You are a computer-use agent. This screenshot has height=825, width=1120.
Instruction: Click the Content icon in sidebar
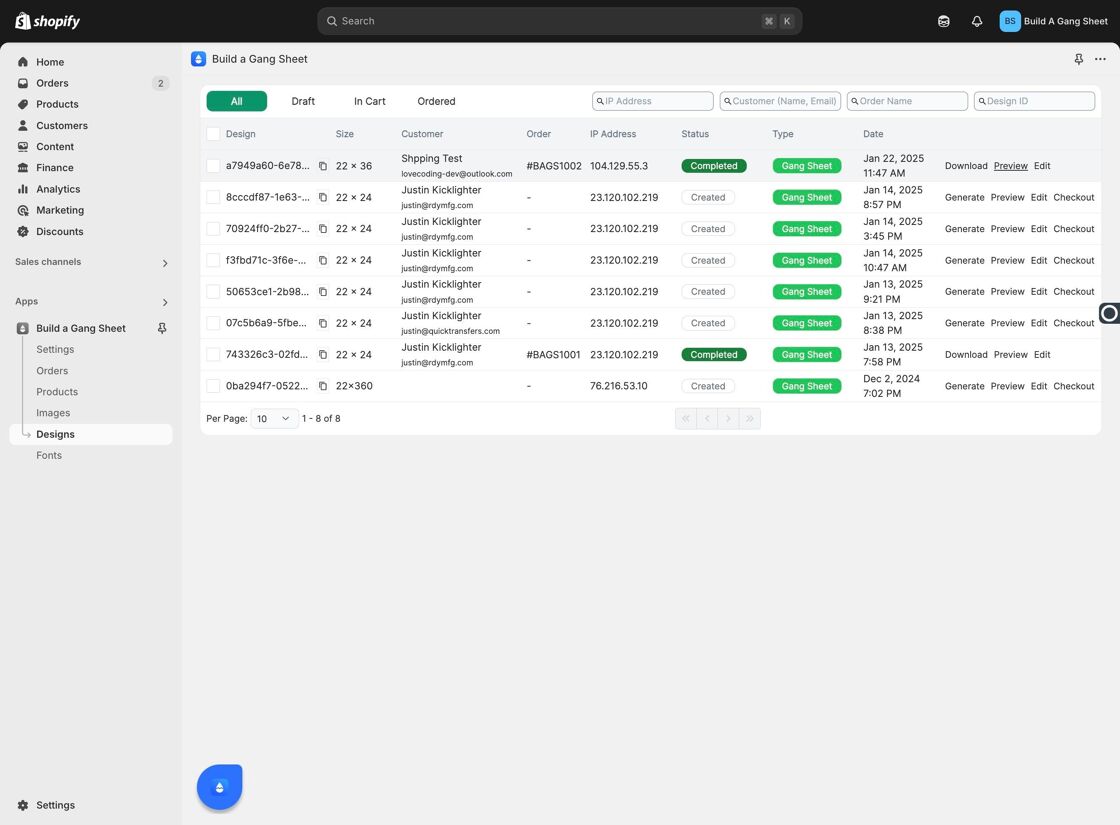(x=23, y=146)
